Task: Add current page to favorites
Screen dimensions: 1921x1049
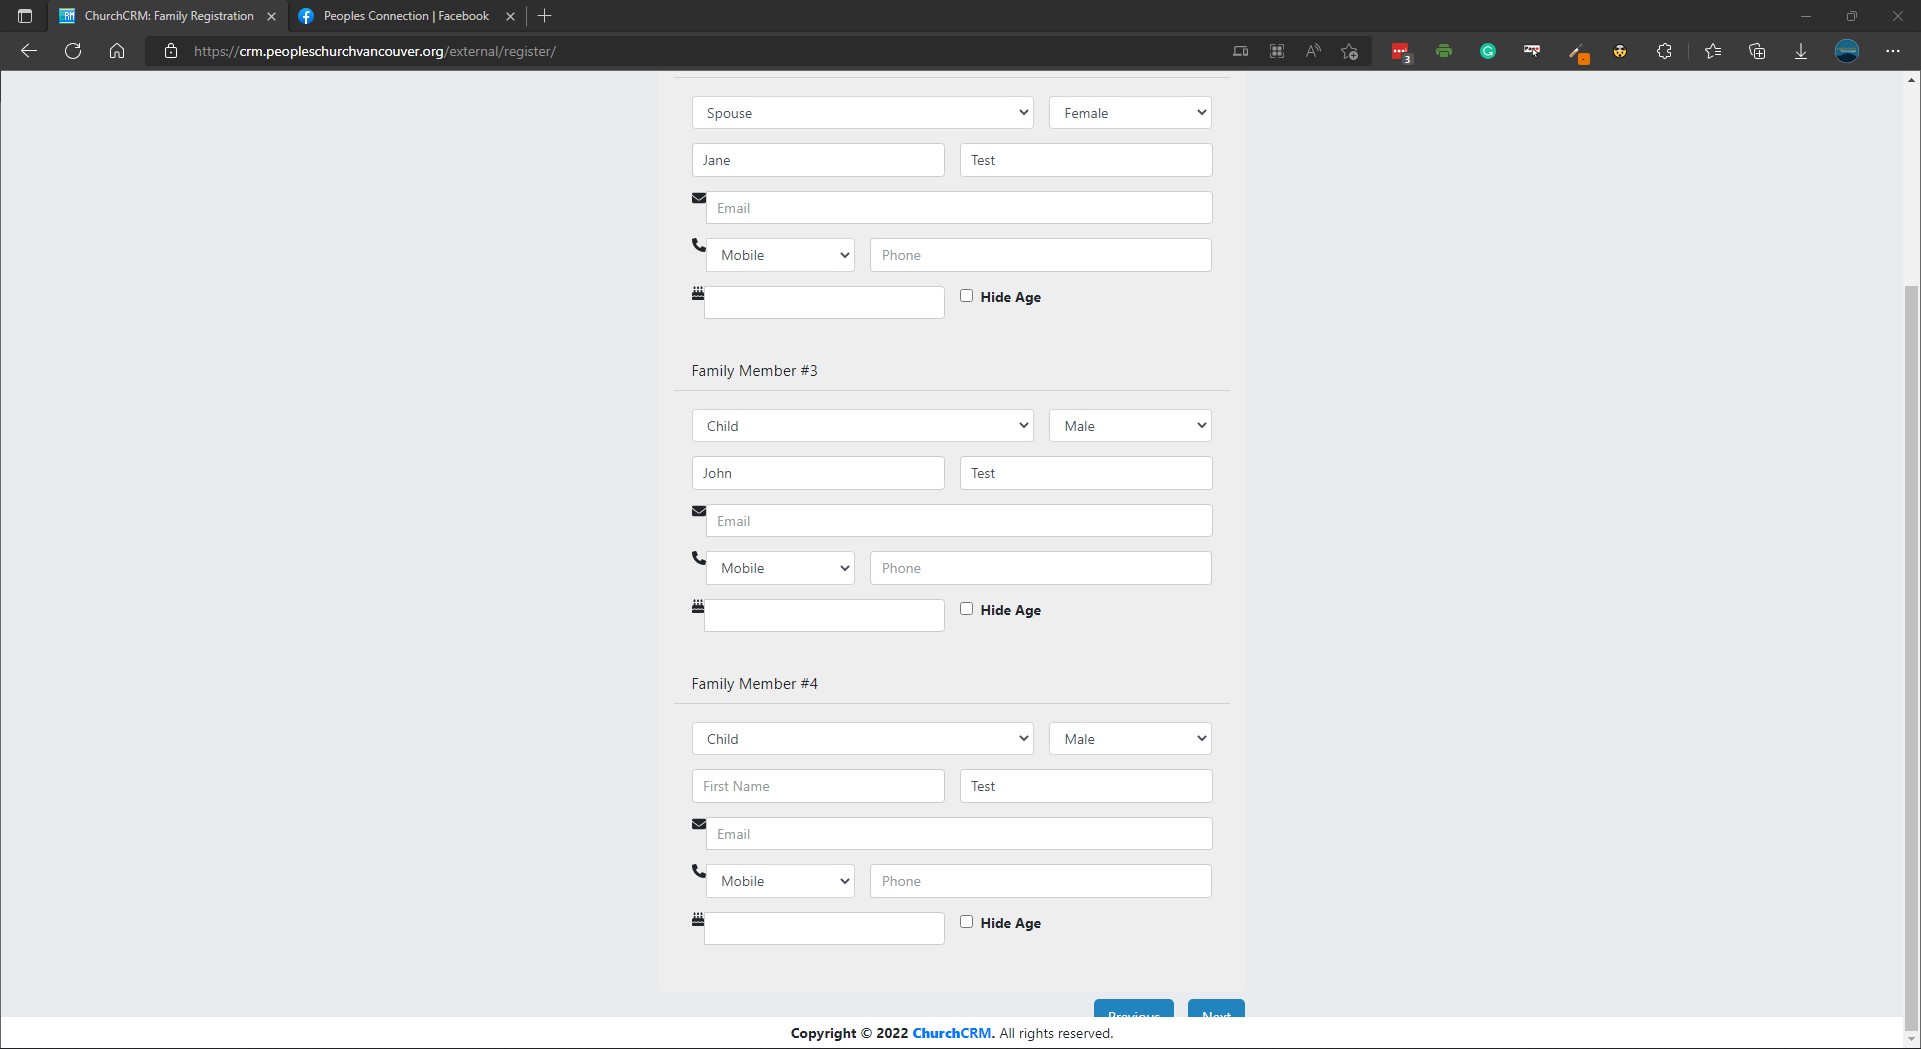Action: 1348,51
